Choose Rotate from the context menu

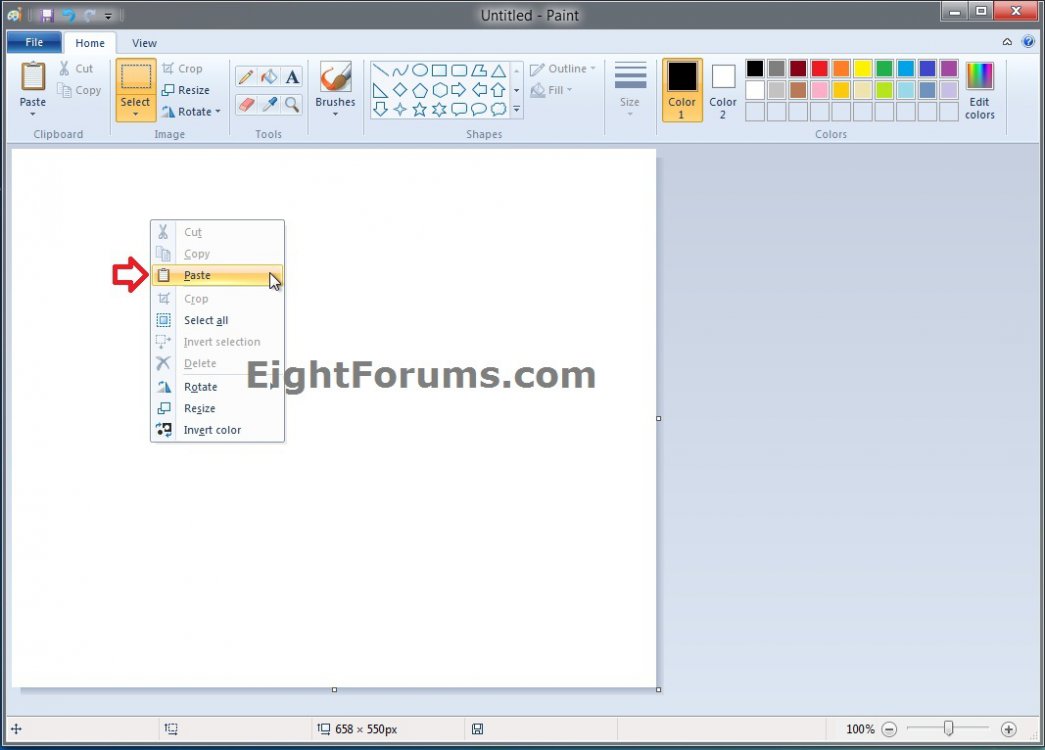(217, 387)
